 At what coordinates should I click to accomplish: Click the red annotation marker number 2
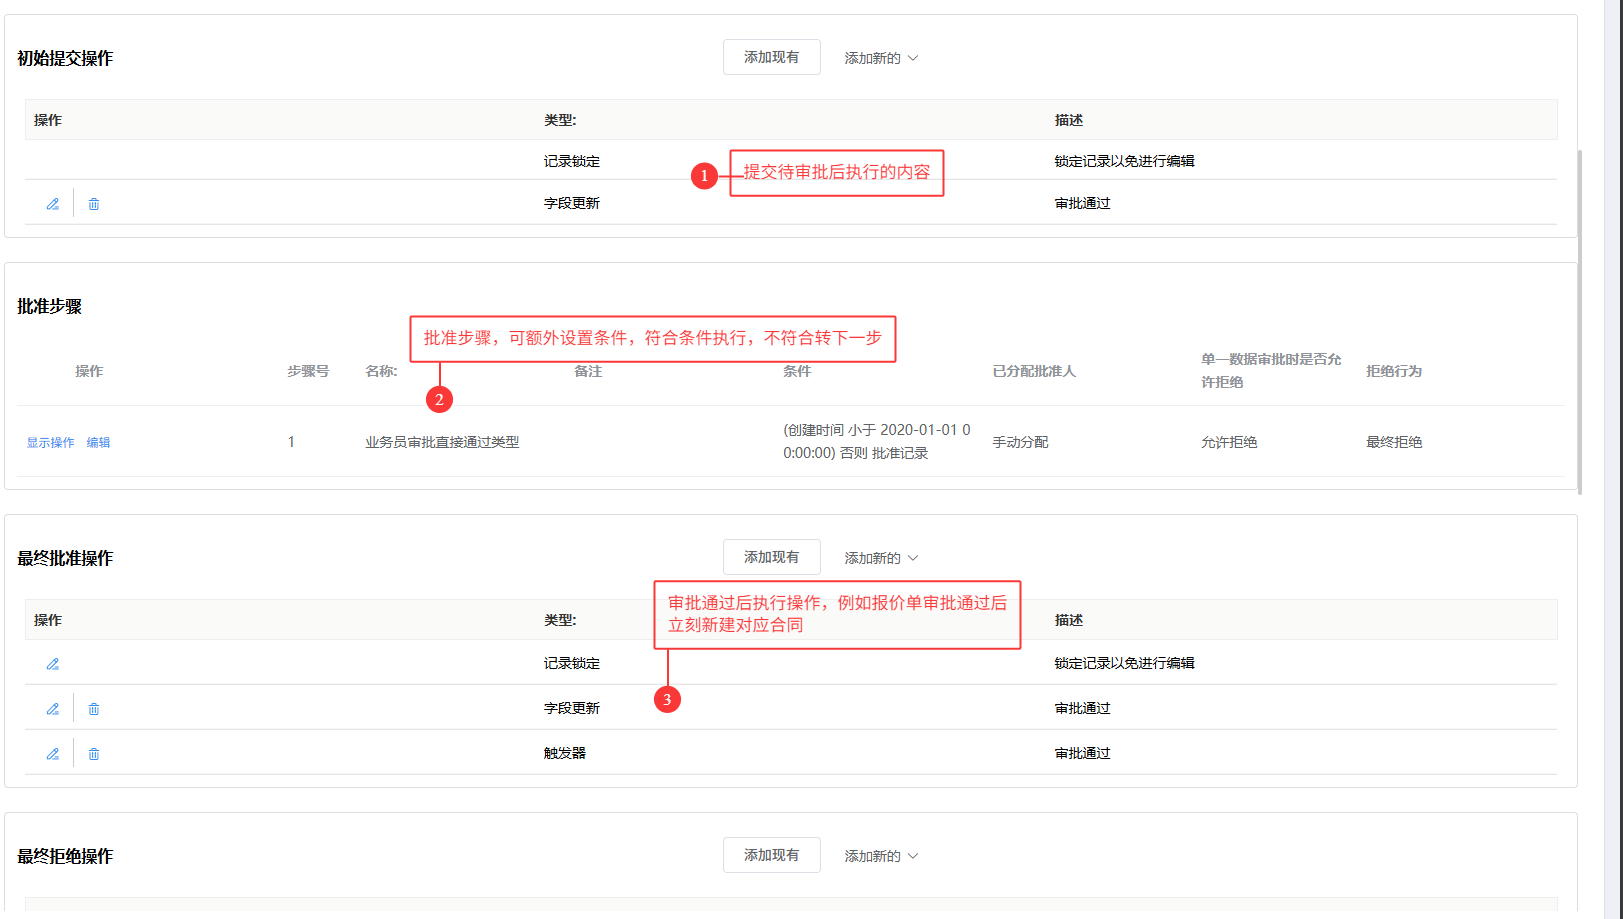[x=439, y=400]
